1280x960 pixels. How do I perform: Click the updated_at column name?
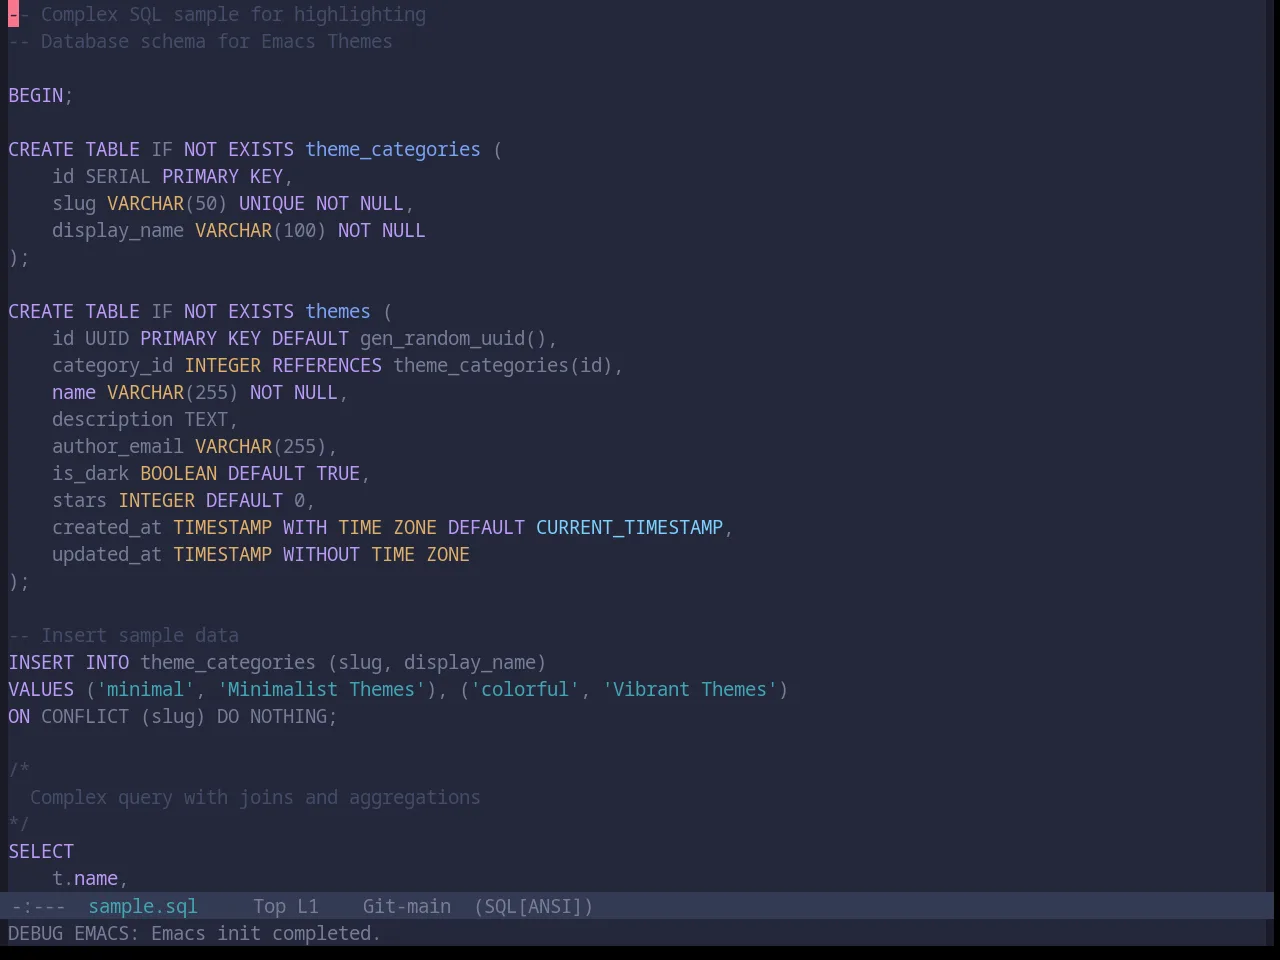(x=107, y=554)
